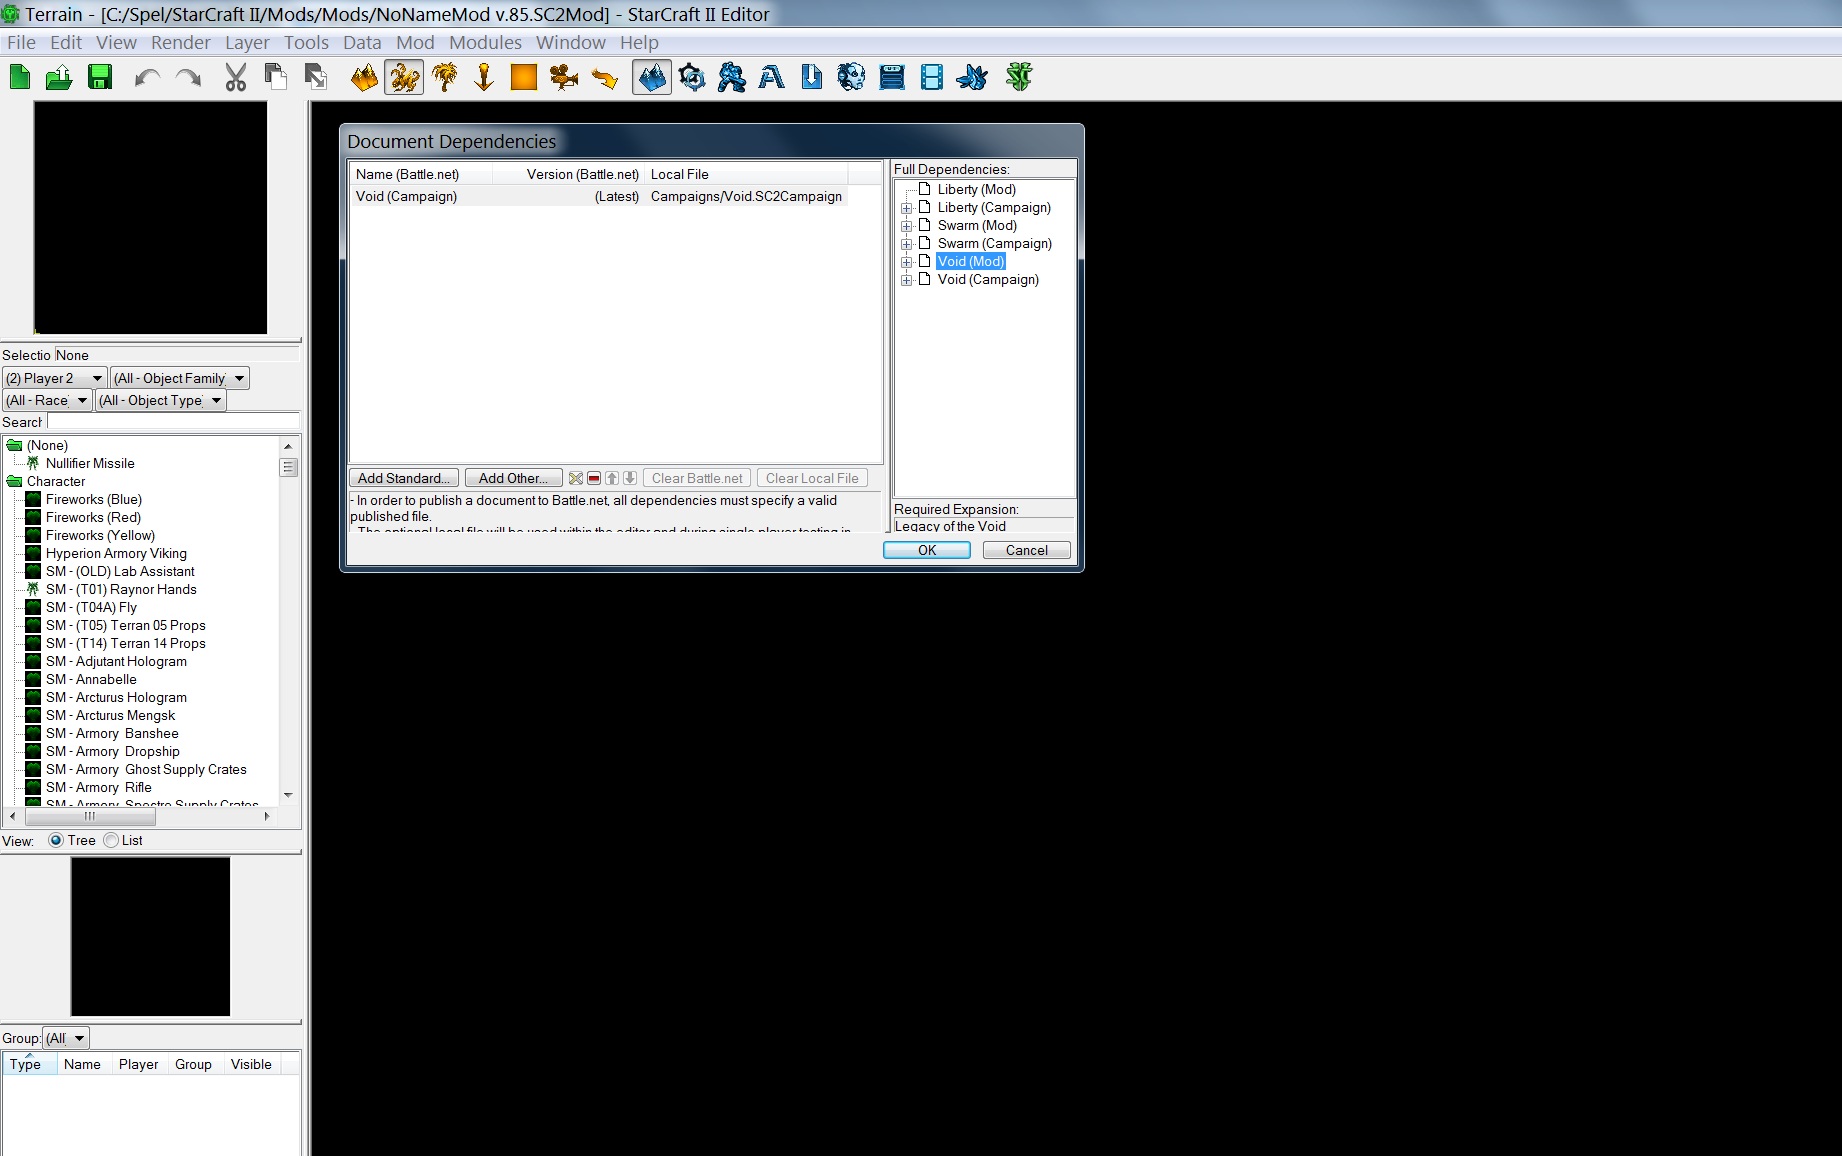
Task: Click the Move Up arrow in dependencies
Action: pos(612,478)
